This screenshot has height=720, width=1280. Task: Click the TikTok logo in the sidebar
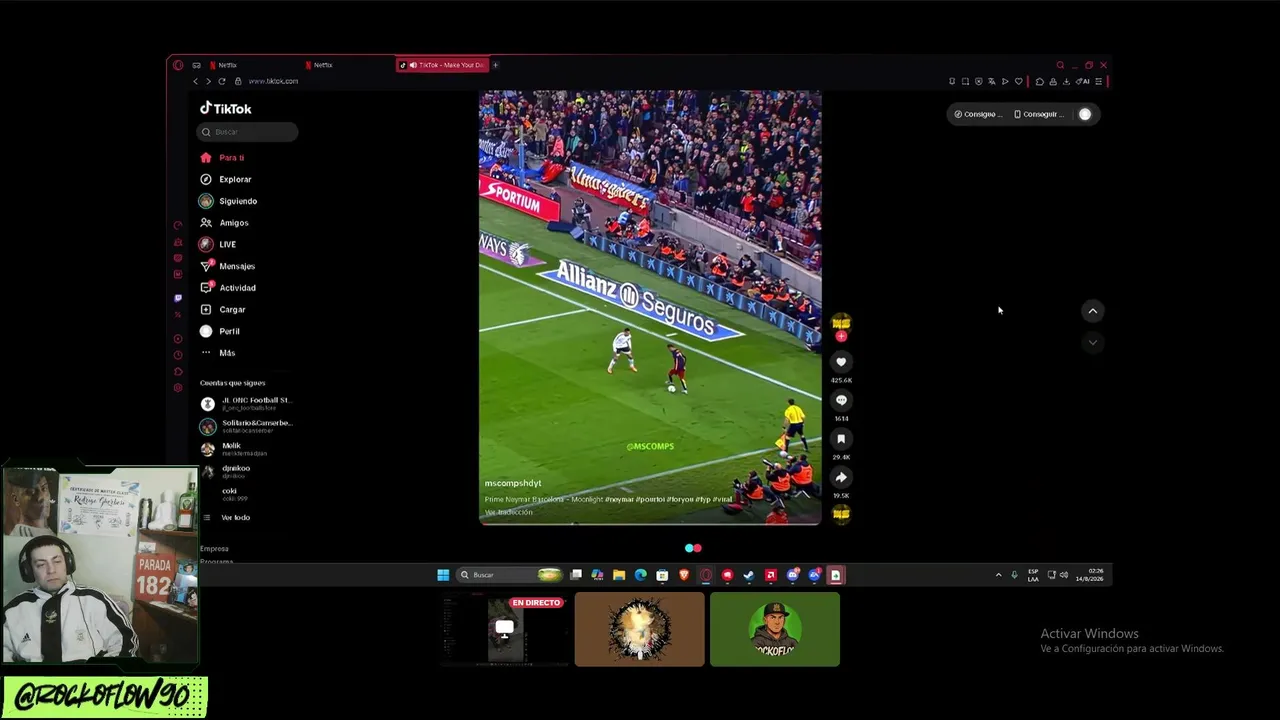[226, 108]
